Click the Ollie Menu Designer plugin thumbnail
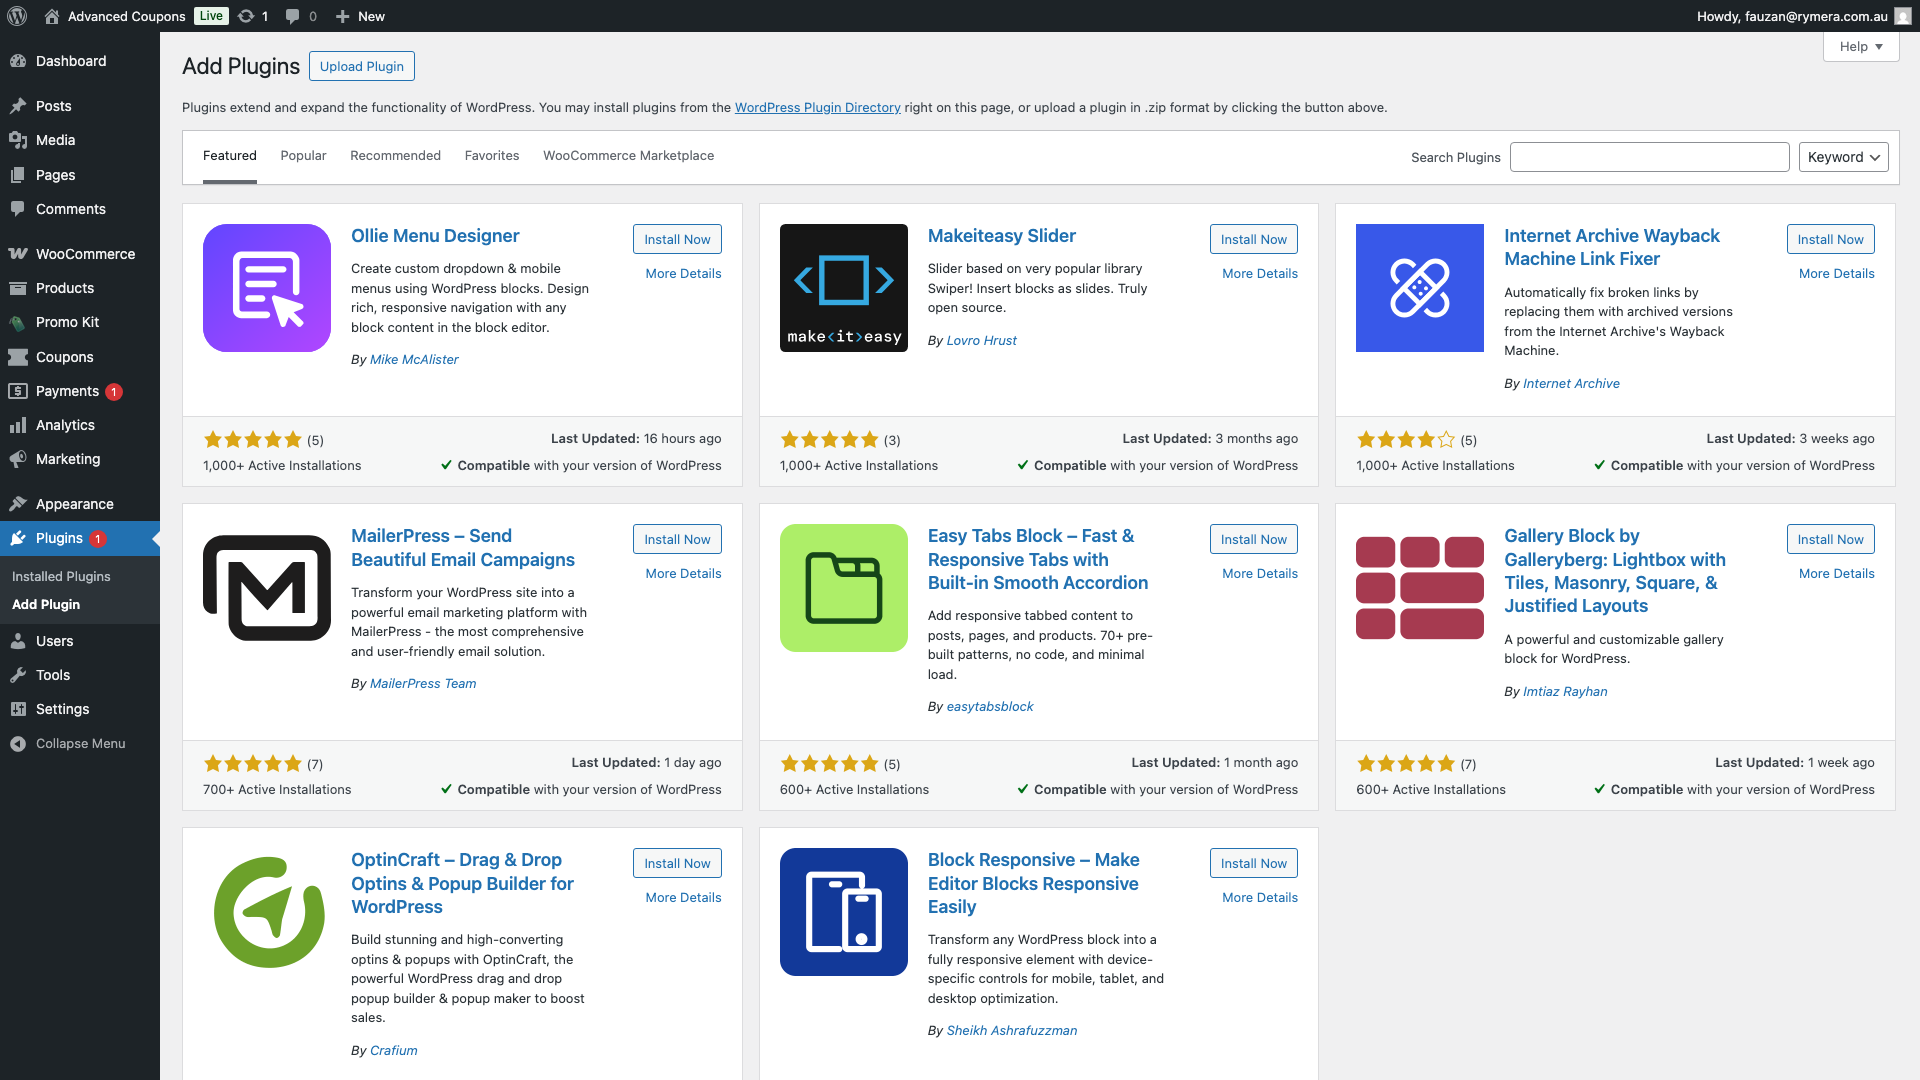This screenshot has height=1080, width=1920. pyautogui.click(x=267, y=288)
